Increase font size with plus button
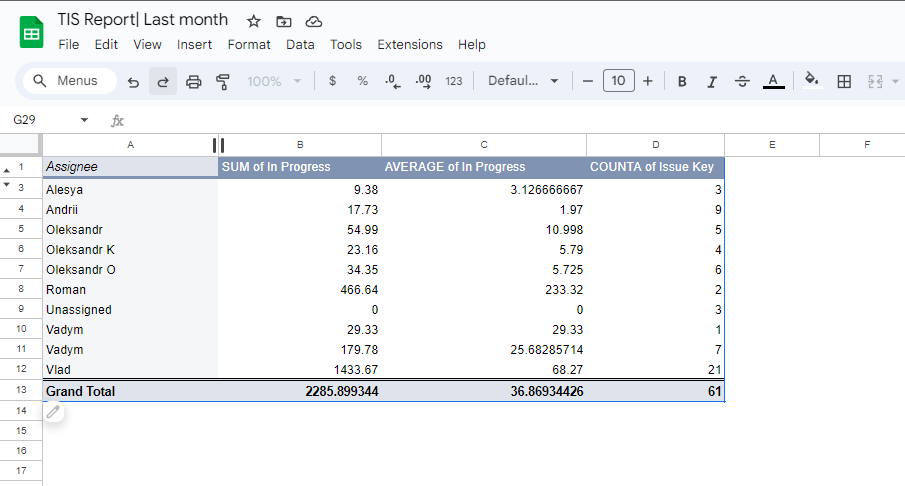This screenshot has height=486, width=905. (648, 81)
